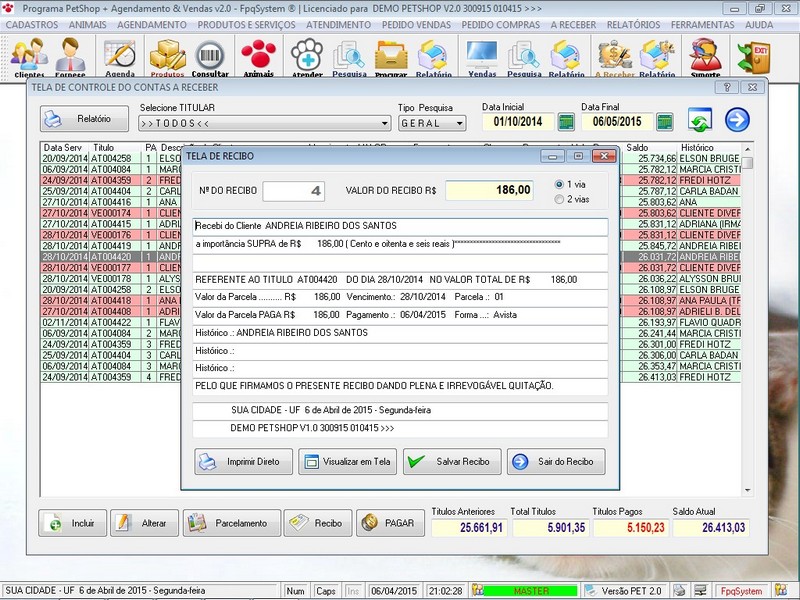Open the Produtos boxes icon

167,56
